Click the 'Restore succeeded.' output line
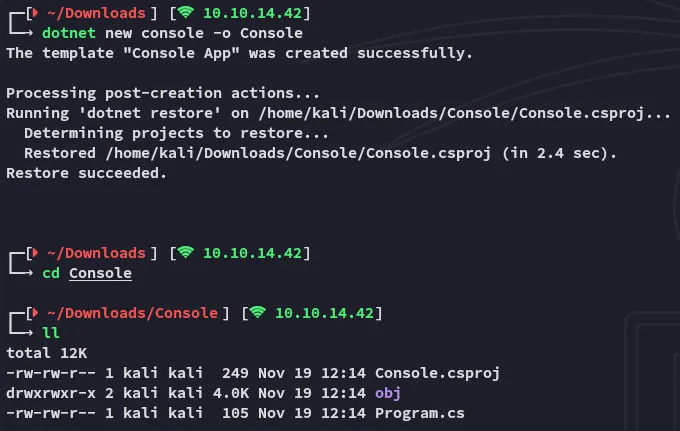 [x=86, y=172]
